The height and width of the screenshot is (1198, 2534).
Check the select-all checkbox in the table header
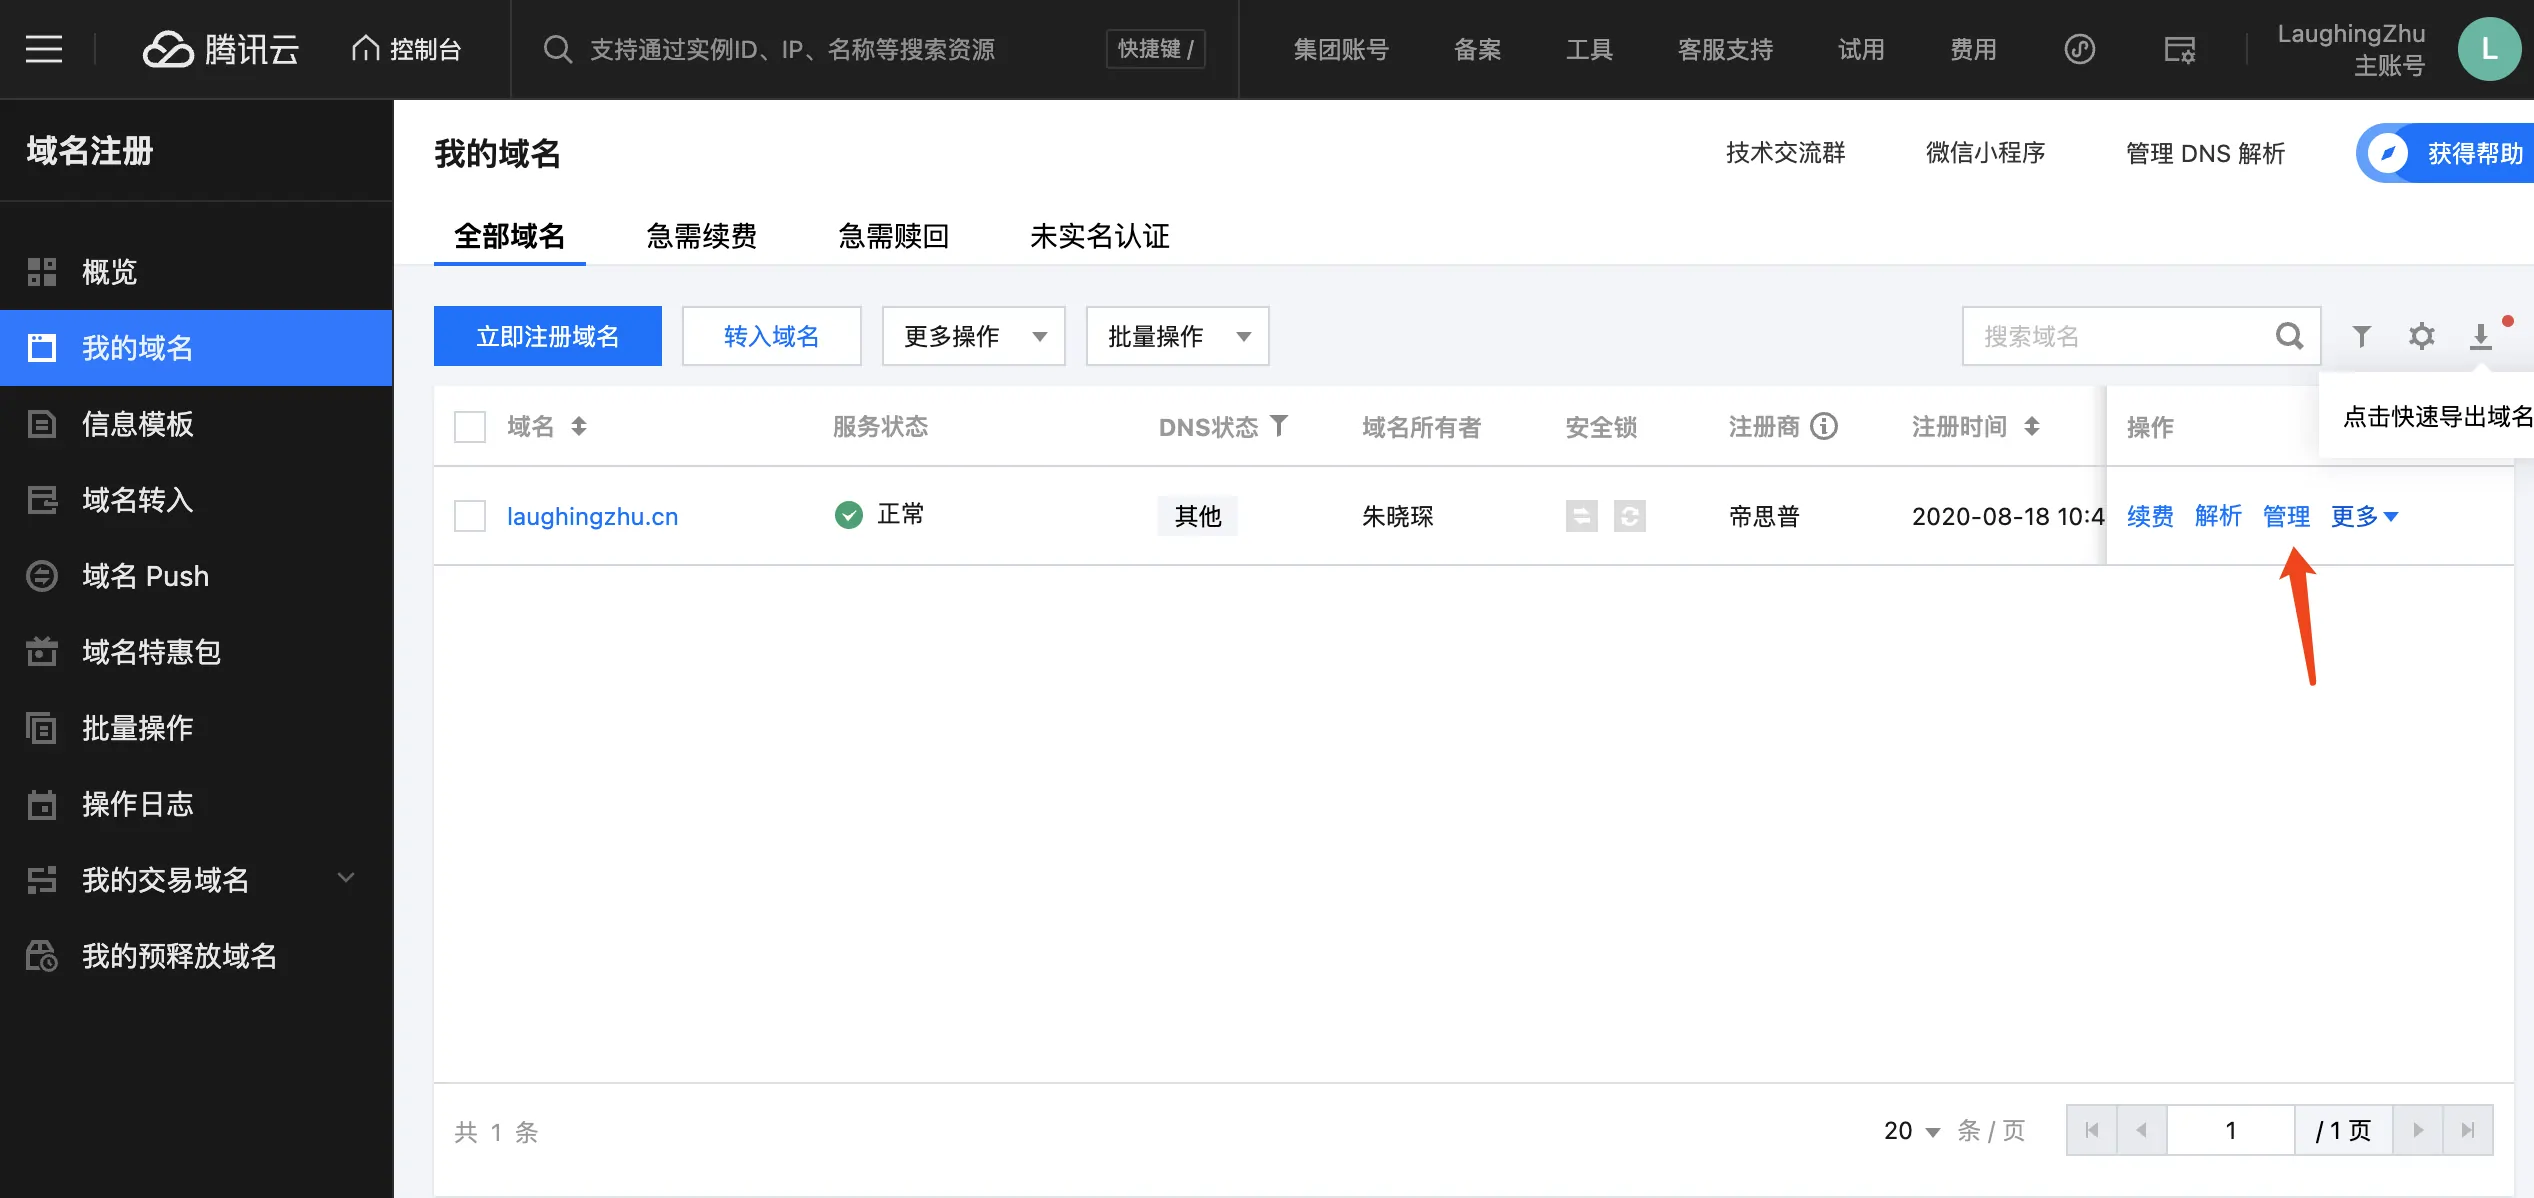[x=468, y=425]
